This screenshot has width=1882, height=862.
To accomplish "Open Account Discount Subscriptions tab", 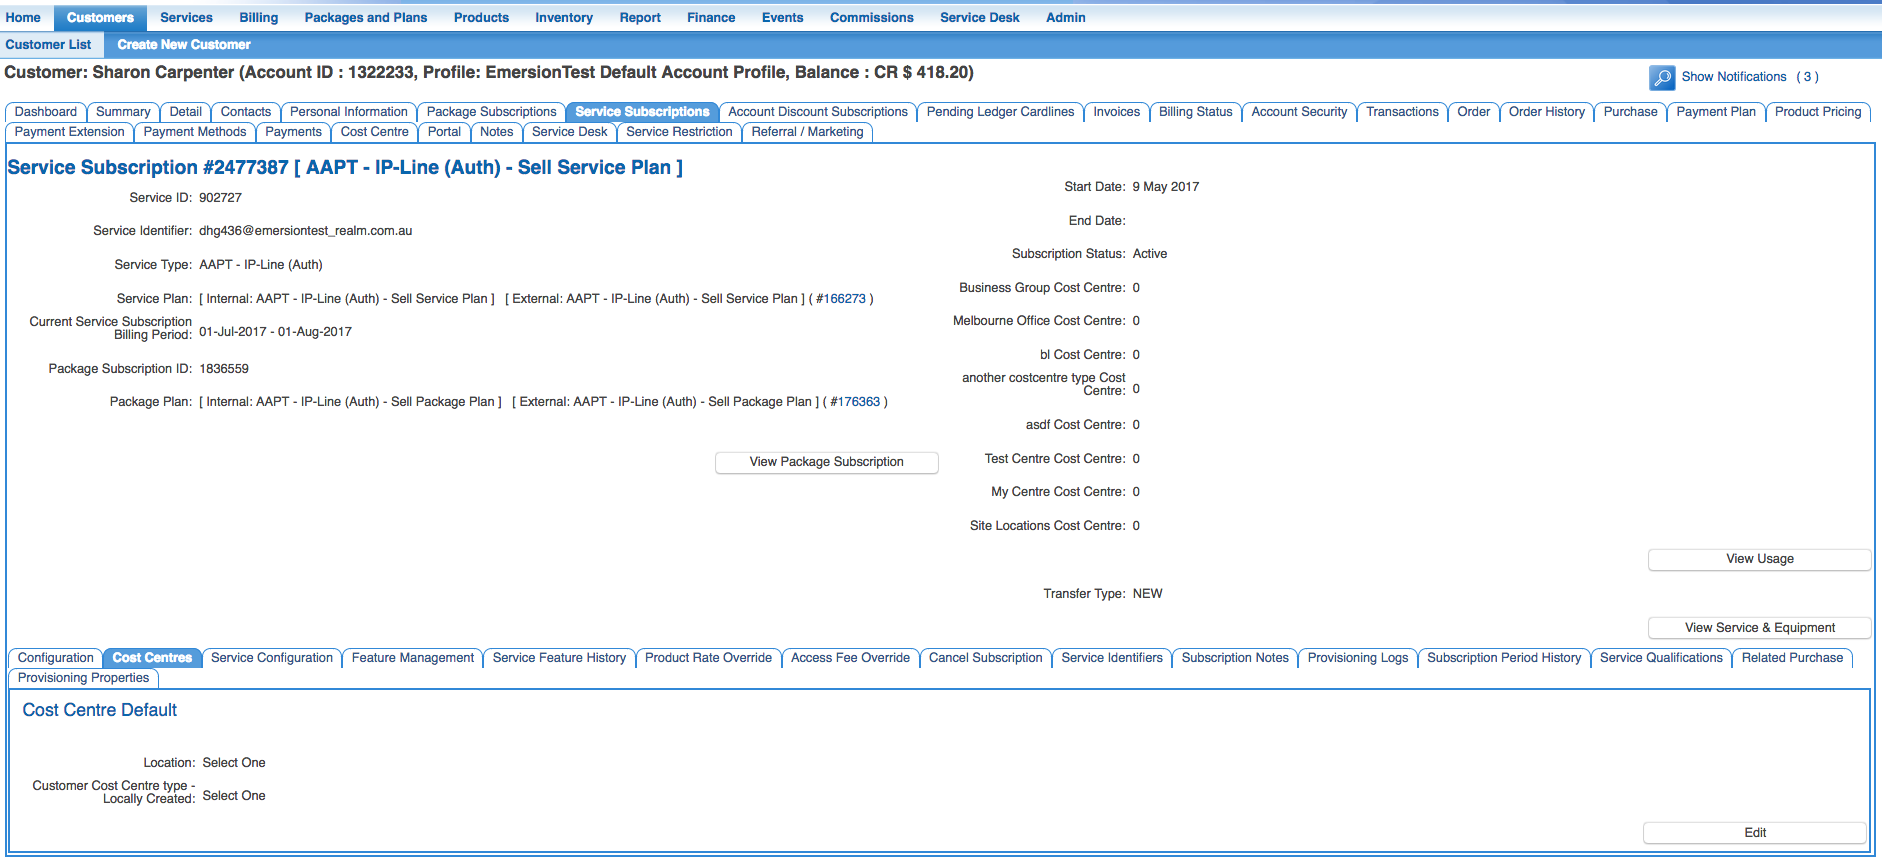I will click(818, 112).
